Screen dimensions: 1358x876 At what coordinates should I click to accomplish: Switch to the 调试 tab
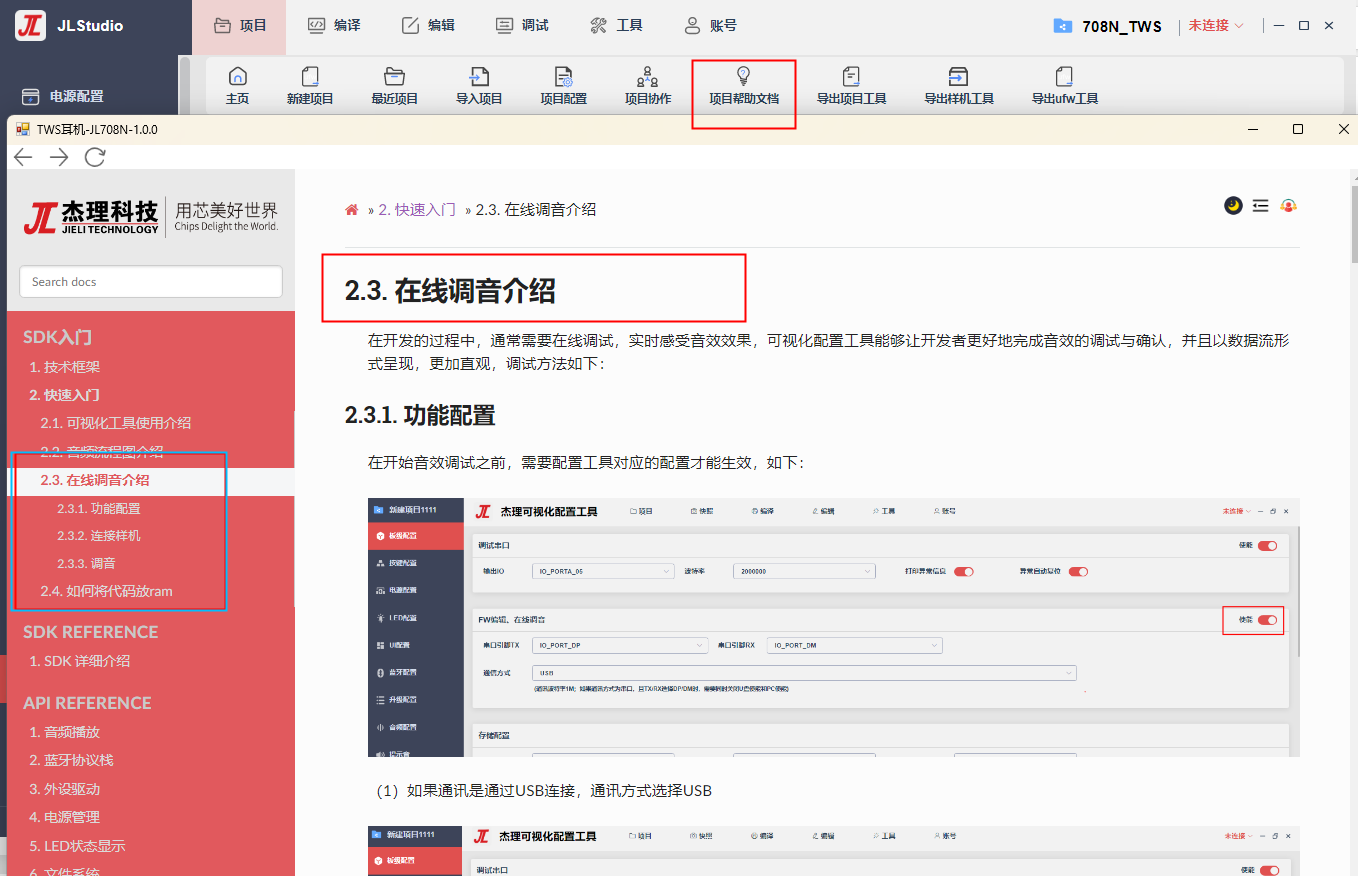click(521, 26)
